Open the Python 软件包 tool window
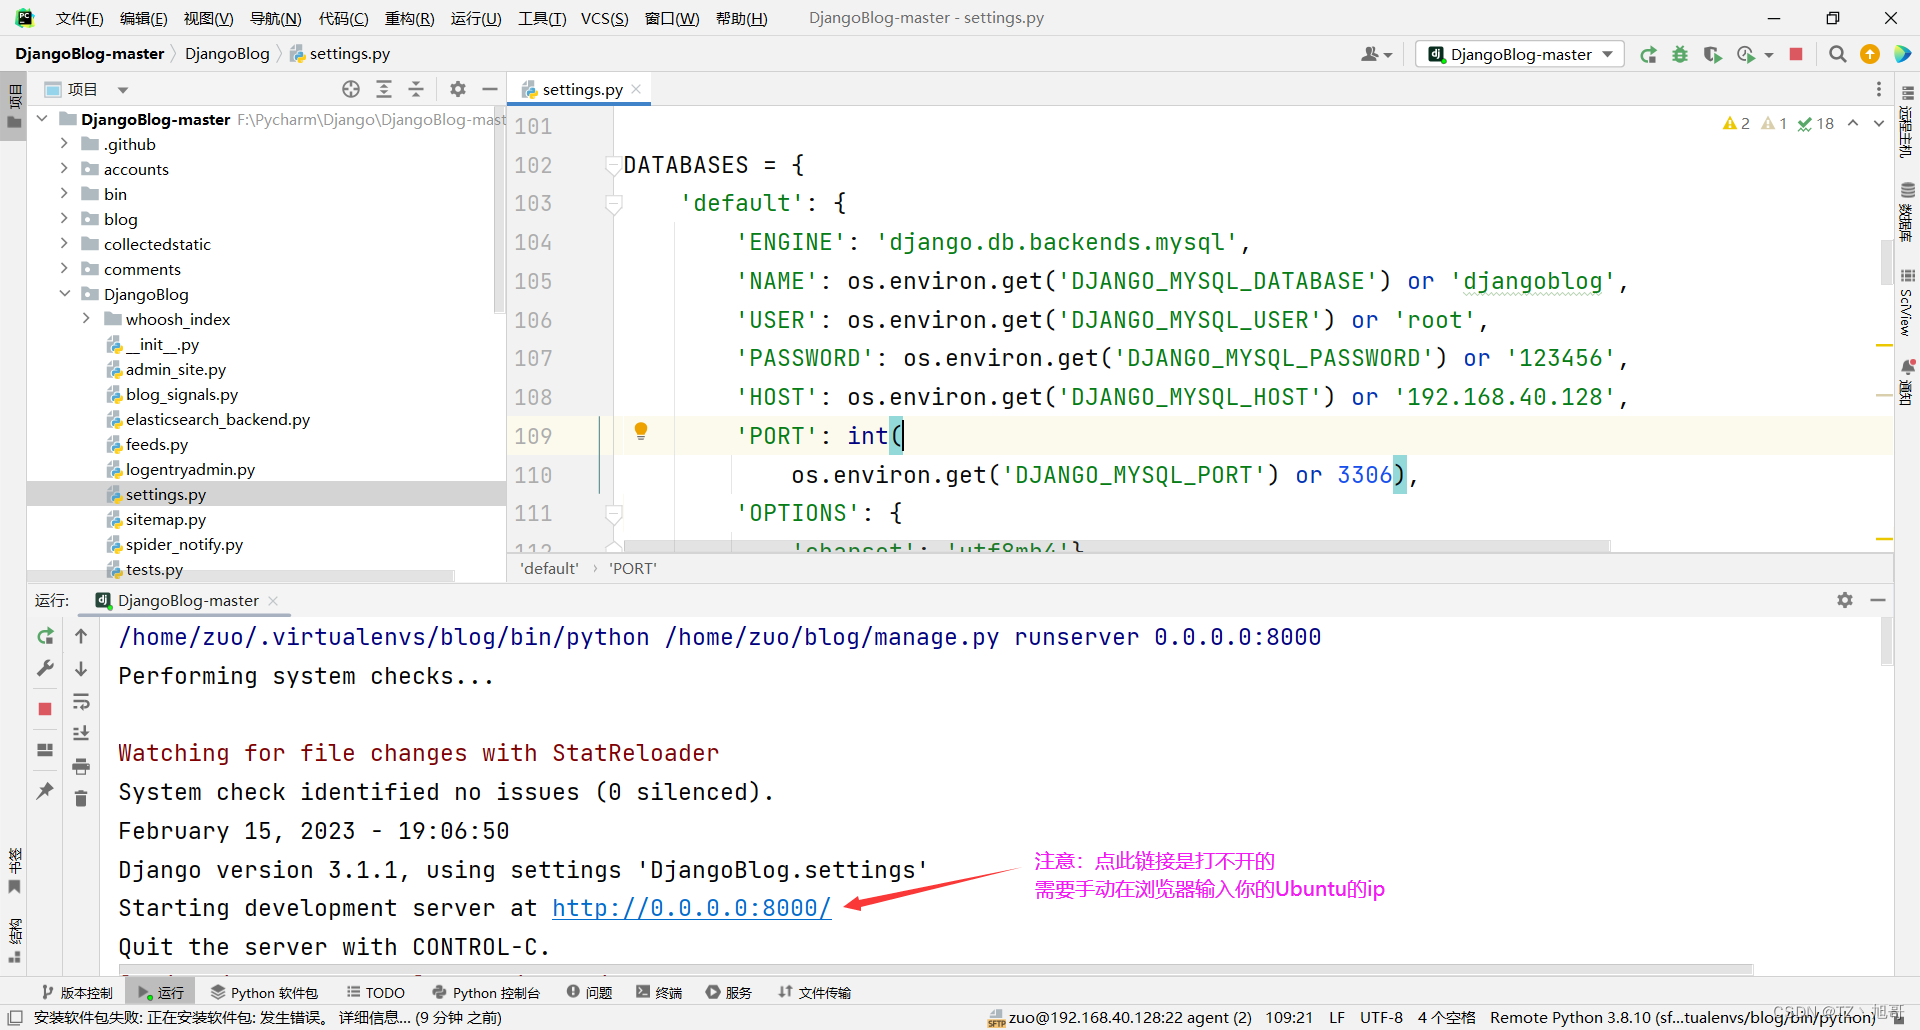Image resolution: width=1920 pixels, height=1030 pixels. (x=264, y=992)
